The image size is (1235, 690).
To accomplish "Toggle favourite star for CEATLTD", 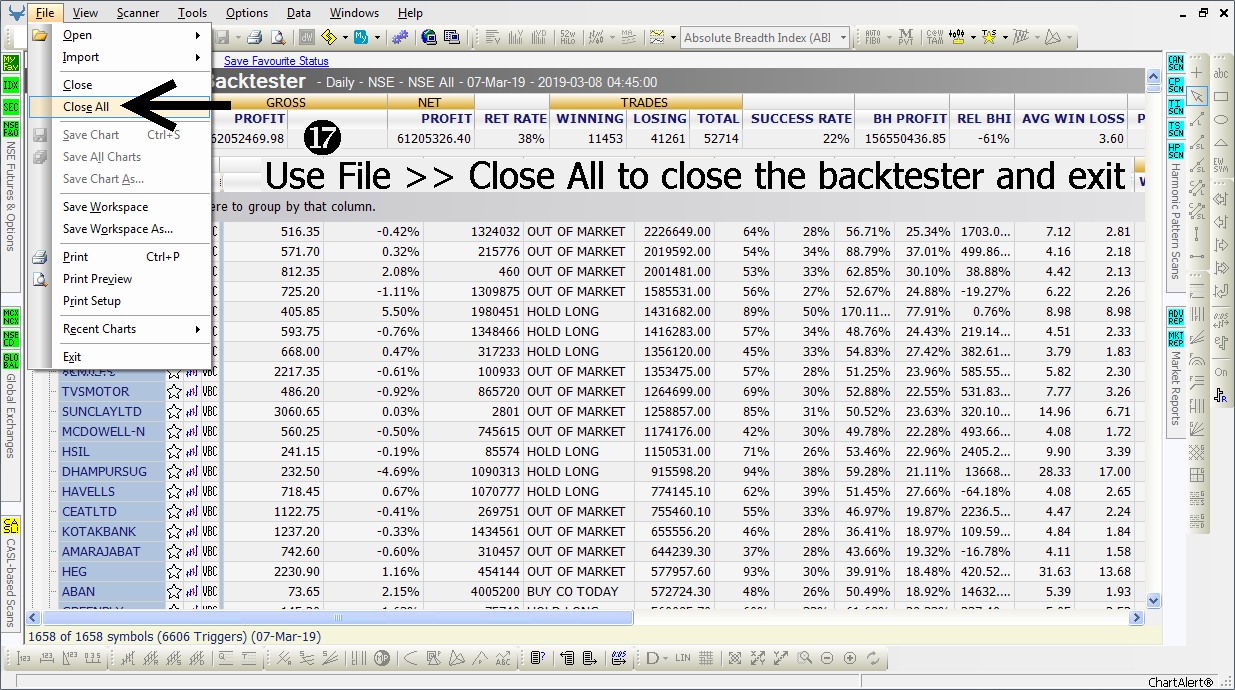I will pyautogui.click(x=174, y=512).
